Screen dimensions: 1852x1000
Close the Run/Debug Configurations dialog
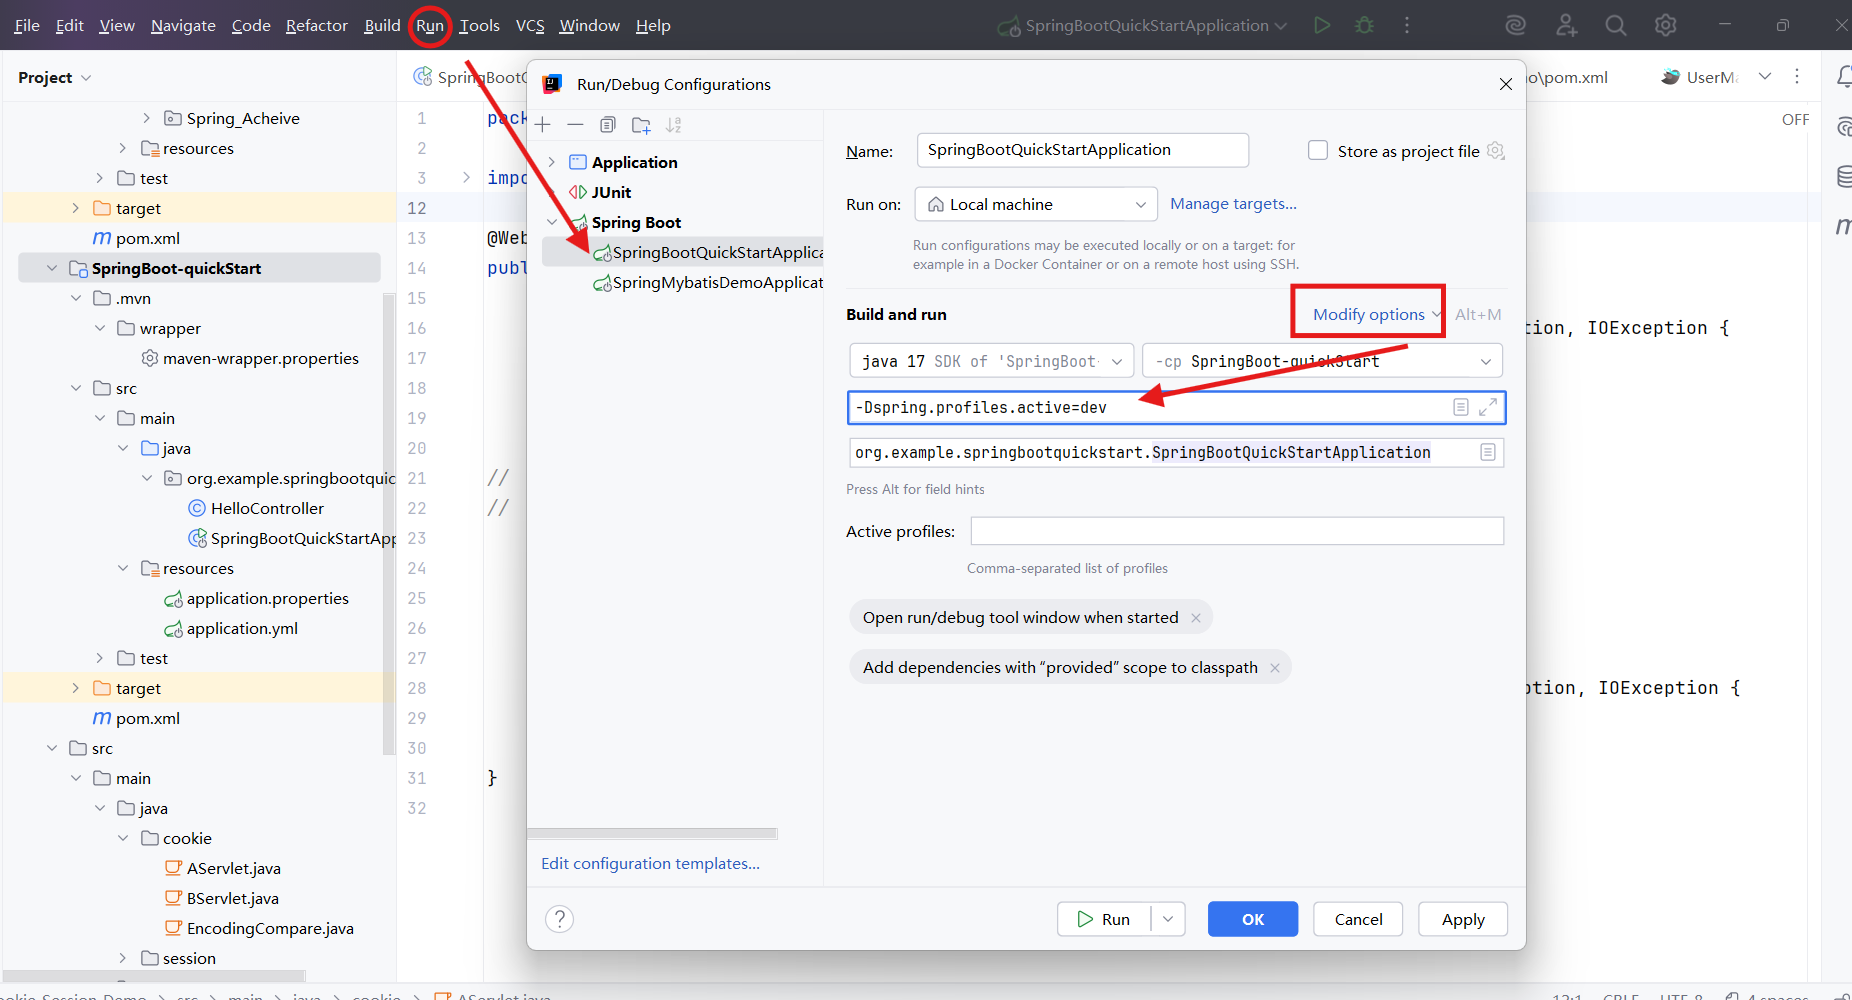click(1506, 84)
